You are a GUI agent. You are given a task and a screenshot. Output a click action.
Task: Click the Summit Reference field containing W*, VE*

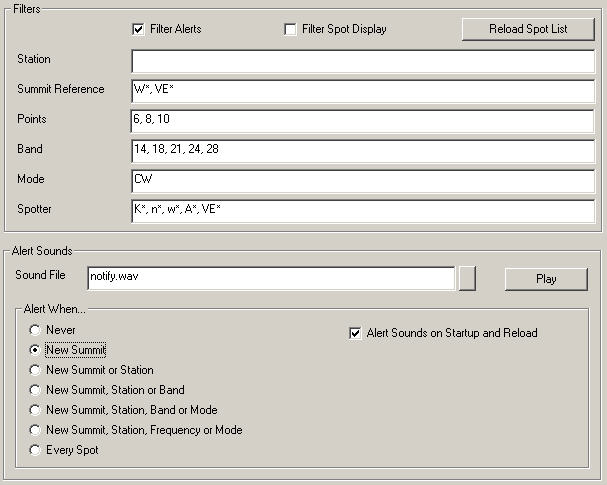(x=363, y=91)
